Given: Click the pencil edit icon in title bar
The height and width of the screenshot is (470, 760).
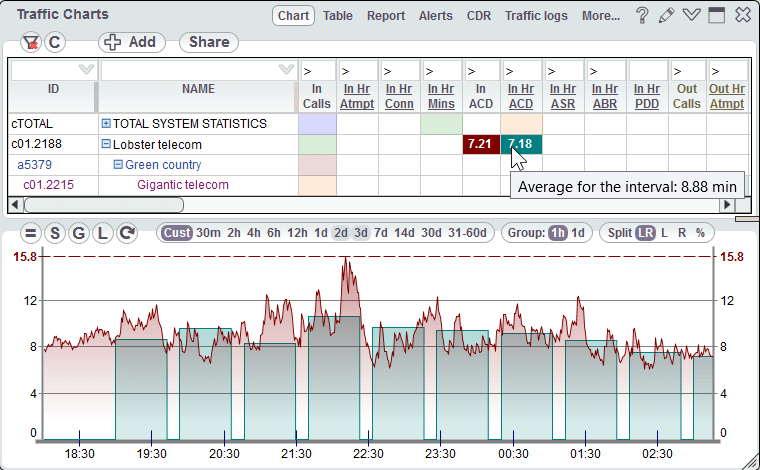Looking at the screenshot, I should point(666,16).
